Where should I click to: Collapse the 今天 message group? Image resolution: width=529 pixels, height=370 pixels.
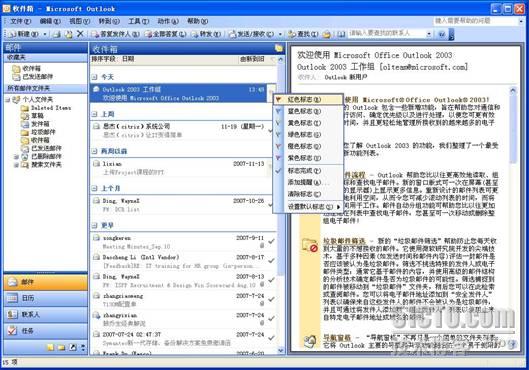pos(94,77)
